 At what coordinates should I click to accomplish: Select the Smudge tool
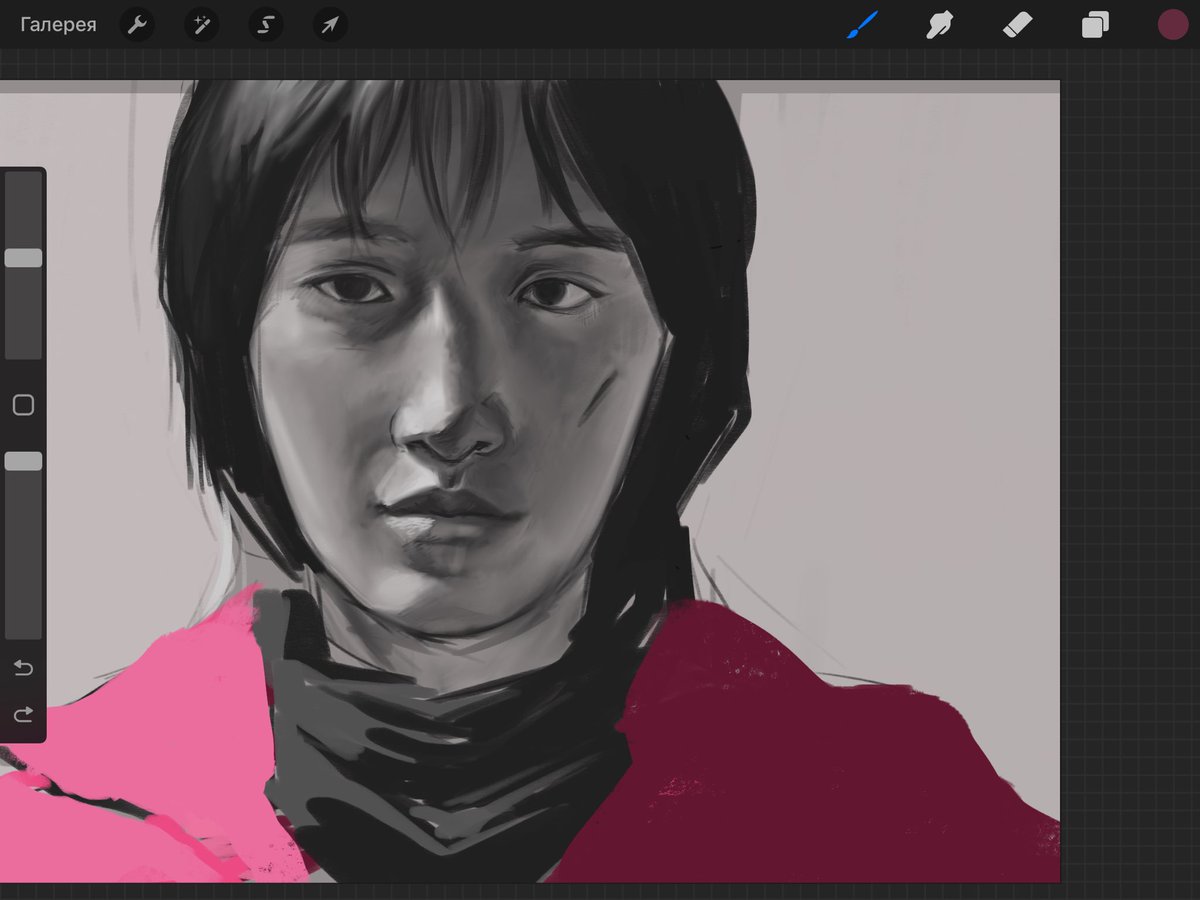[x=939, y=25]
